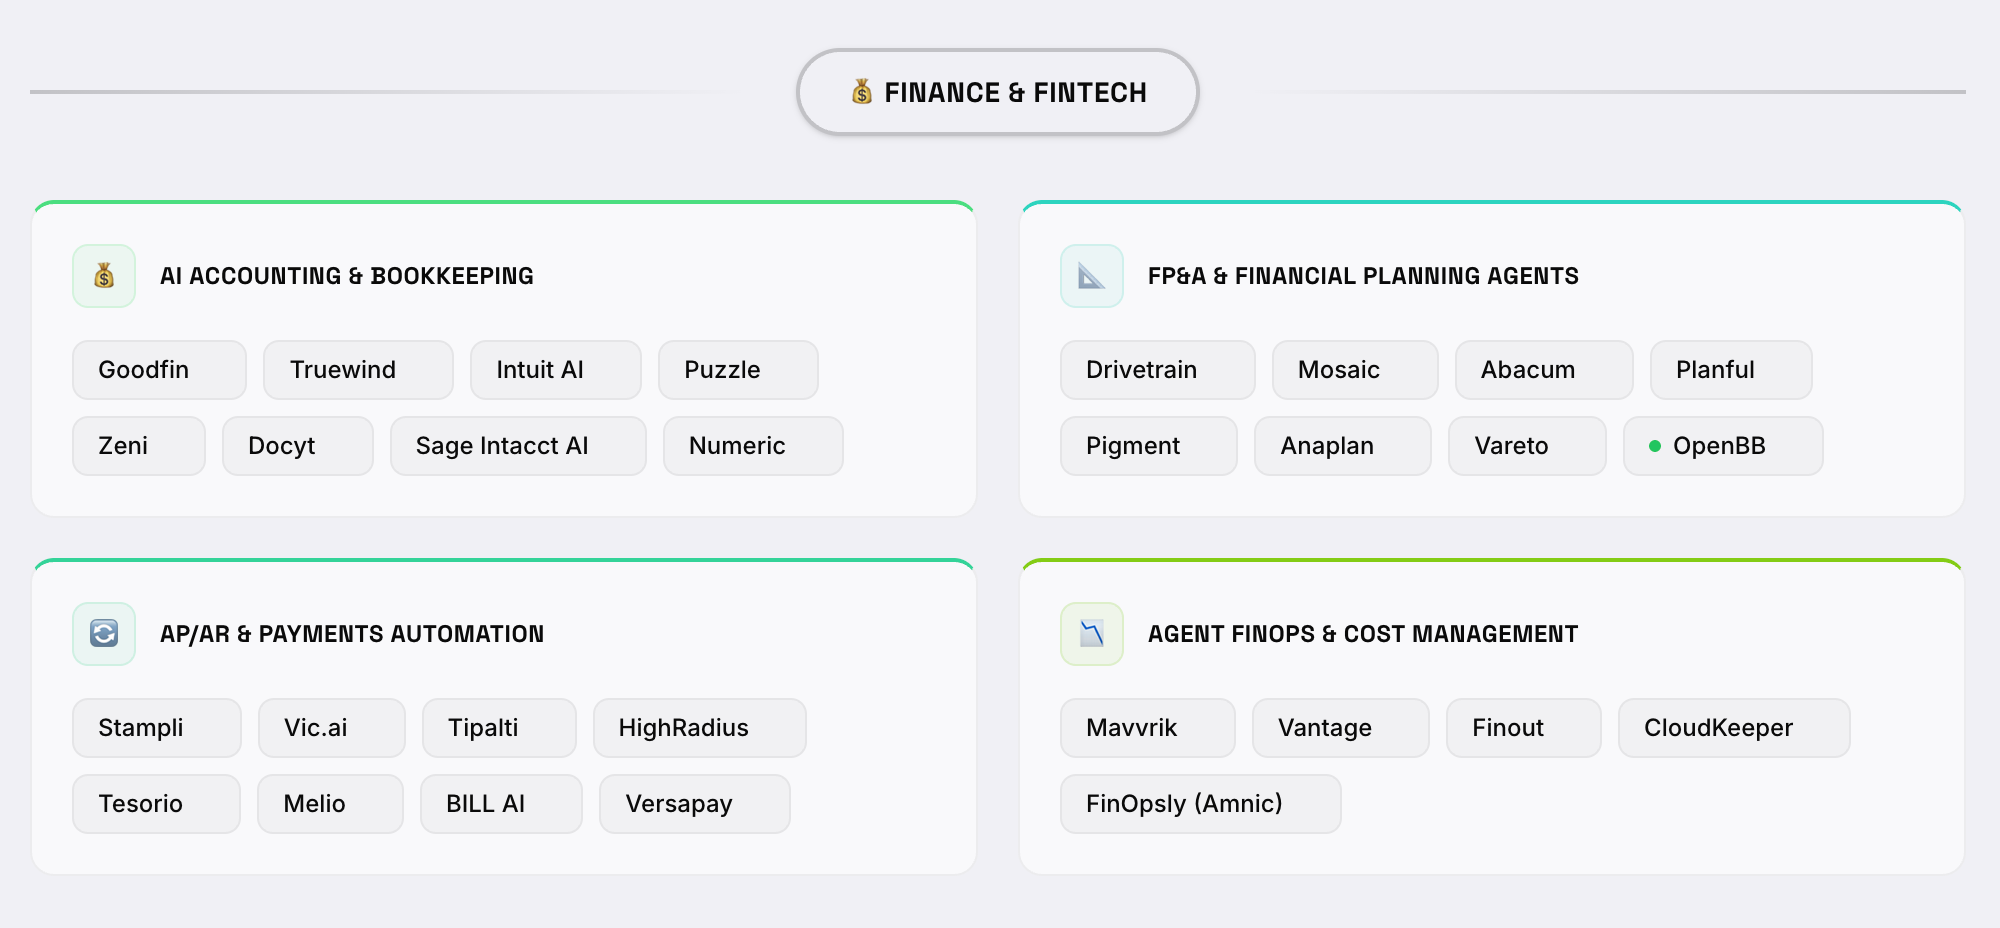The height and width of the screenshot is (928, 2000).
Task: Select the Goodfin chip
Action: (x=159, y=370)
